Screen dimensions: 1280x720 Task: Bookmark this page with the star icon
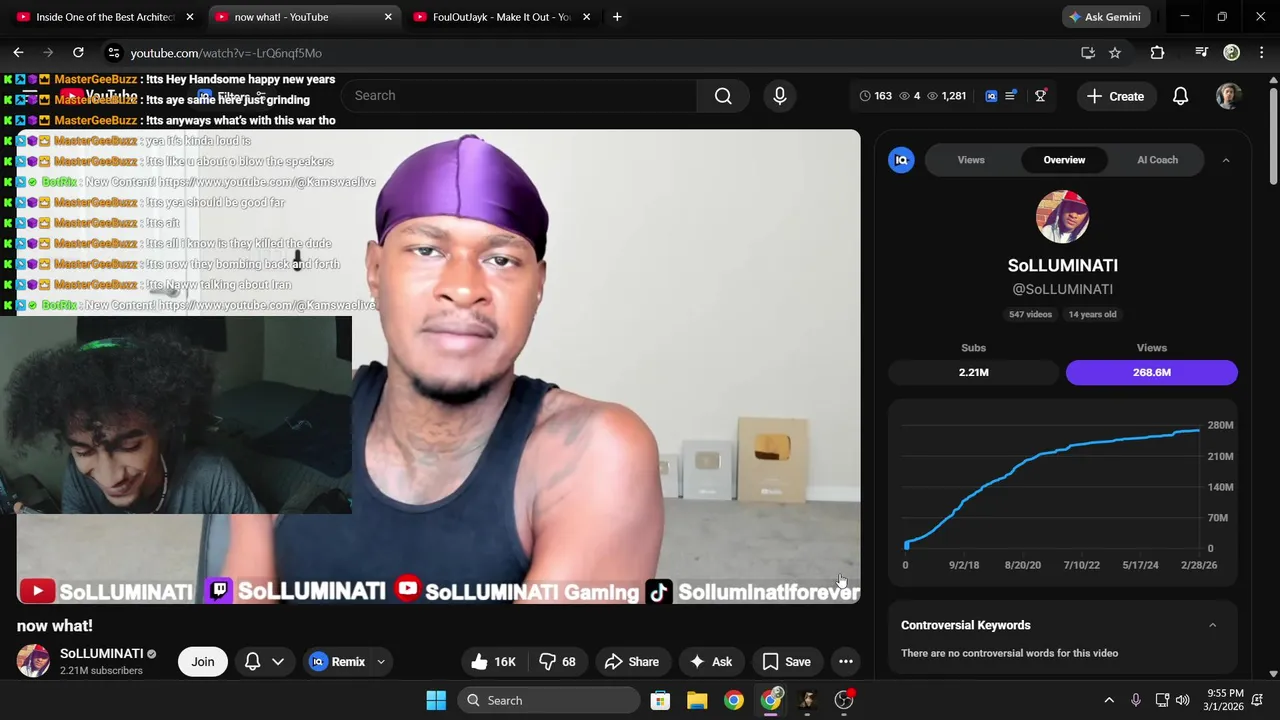(1115, 53)
